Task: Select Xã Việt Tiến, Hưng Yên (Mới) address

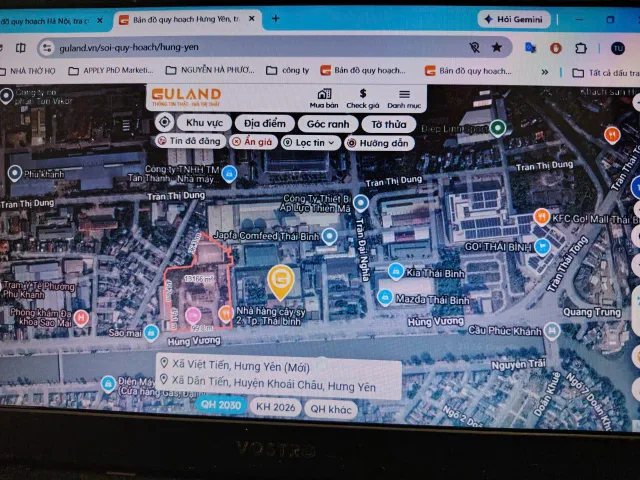Action: click(236, 365)
